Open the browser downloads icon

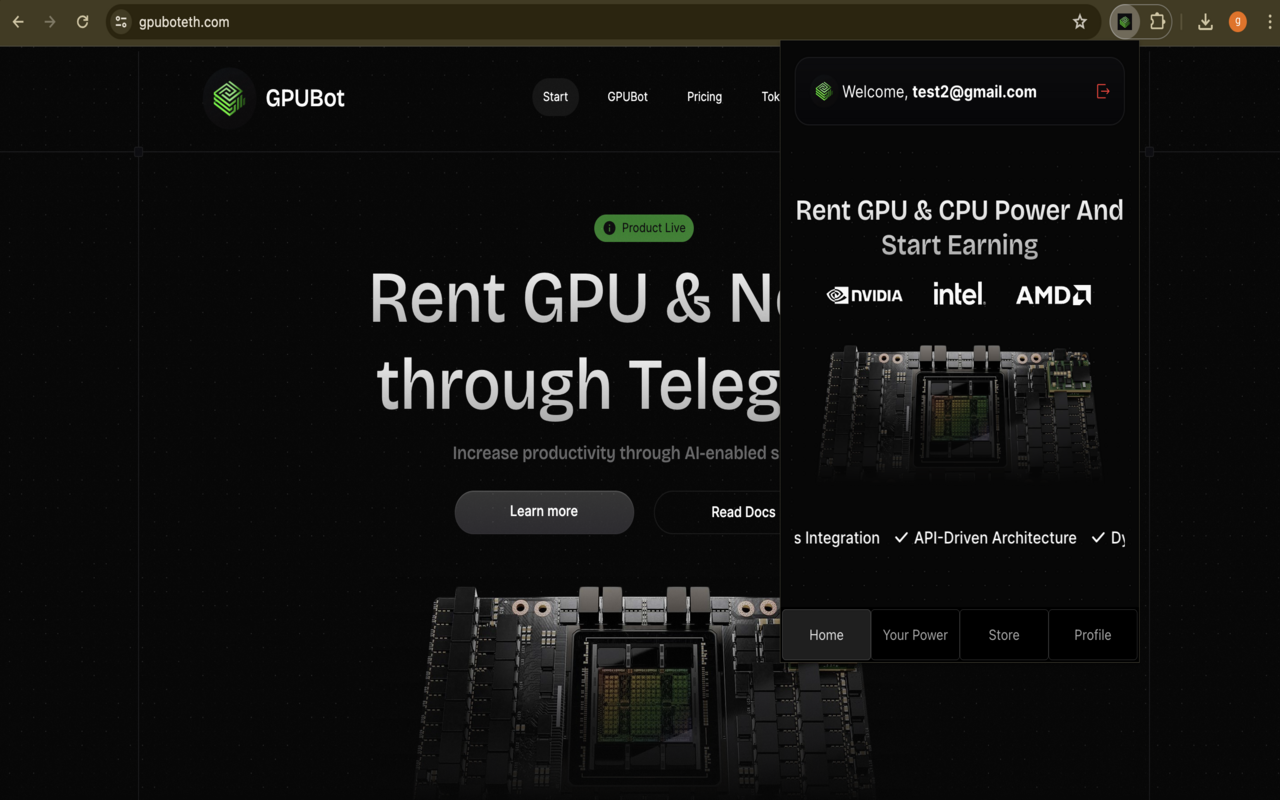tap(1205, 21)
